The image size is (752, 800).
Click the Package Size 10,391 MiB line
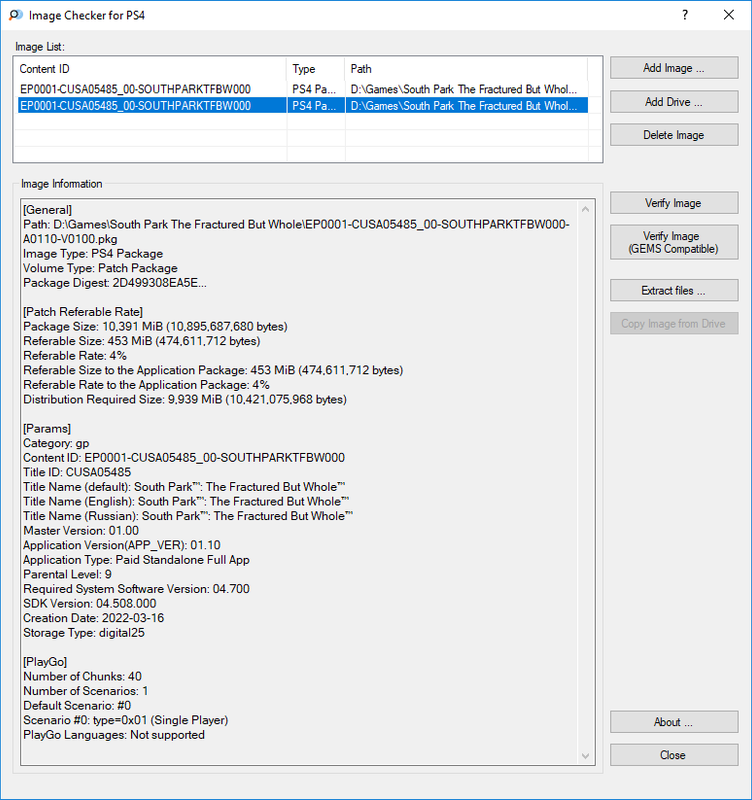click(x=155, y=327)
